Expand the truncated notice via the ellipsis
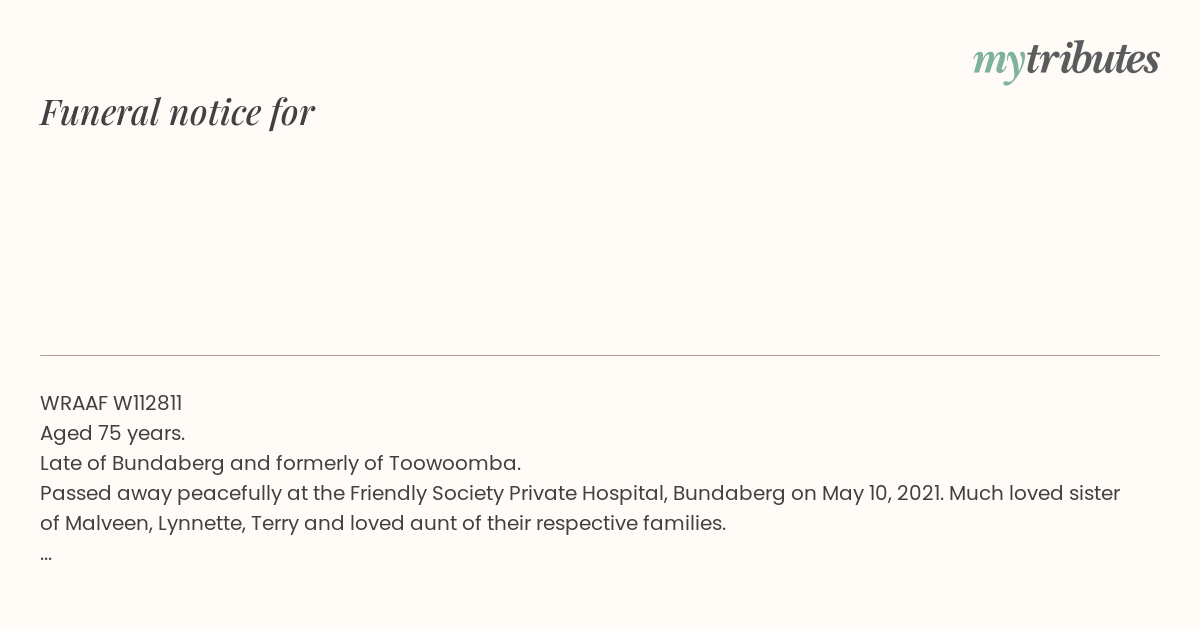This screenshot has height=630, width=1200. coord(46,556)
